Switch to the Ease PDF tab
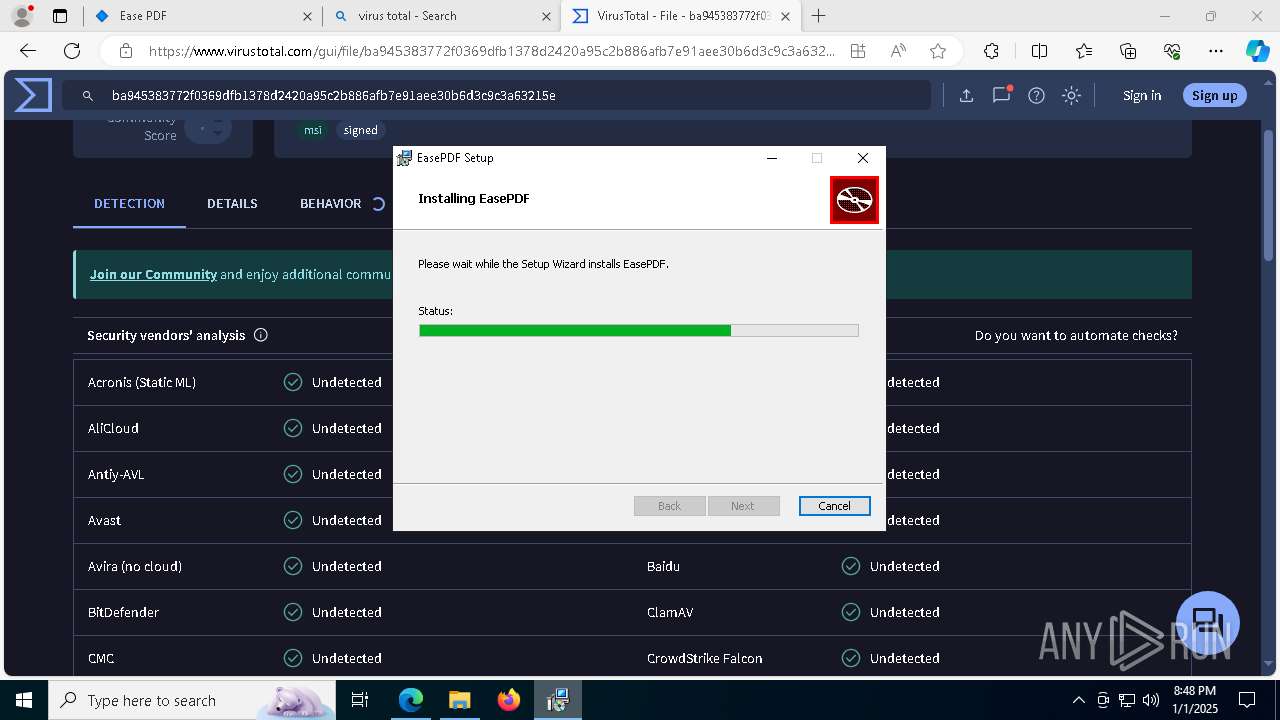Image resolution: width=1280 pixels, height=720 pixels. [x=203, y=16]
